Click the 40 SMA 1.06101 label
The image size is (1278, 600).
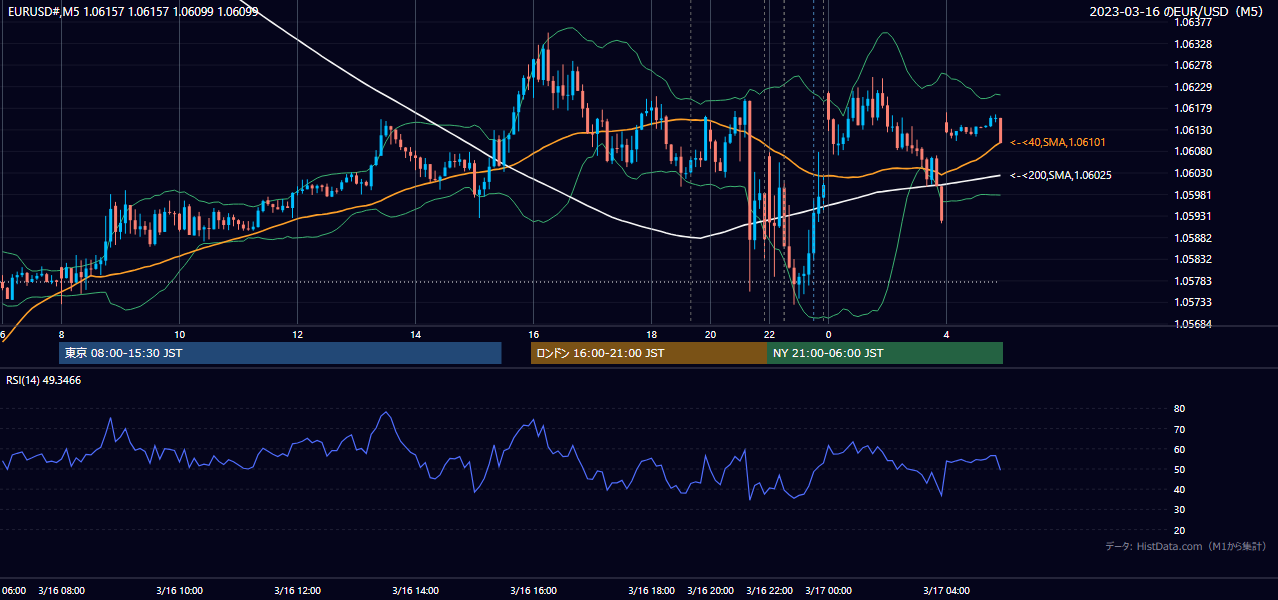[1058, 143]
